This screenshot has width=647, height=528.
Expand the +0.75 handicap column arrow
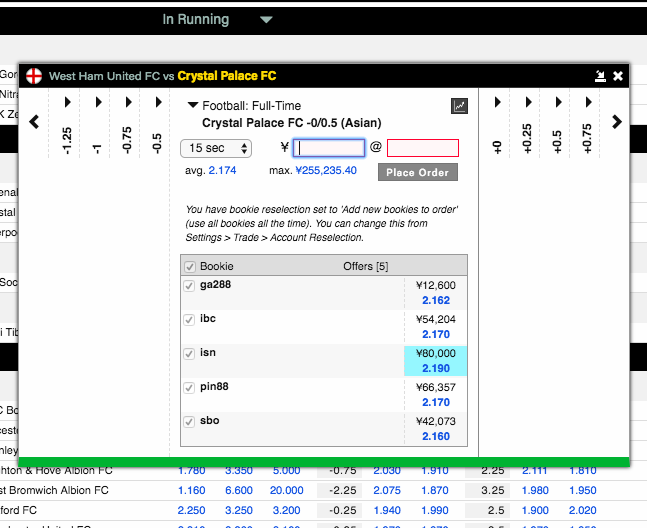tap(588, 102)
